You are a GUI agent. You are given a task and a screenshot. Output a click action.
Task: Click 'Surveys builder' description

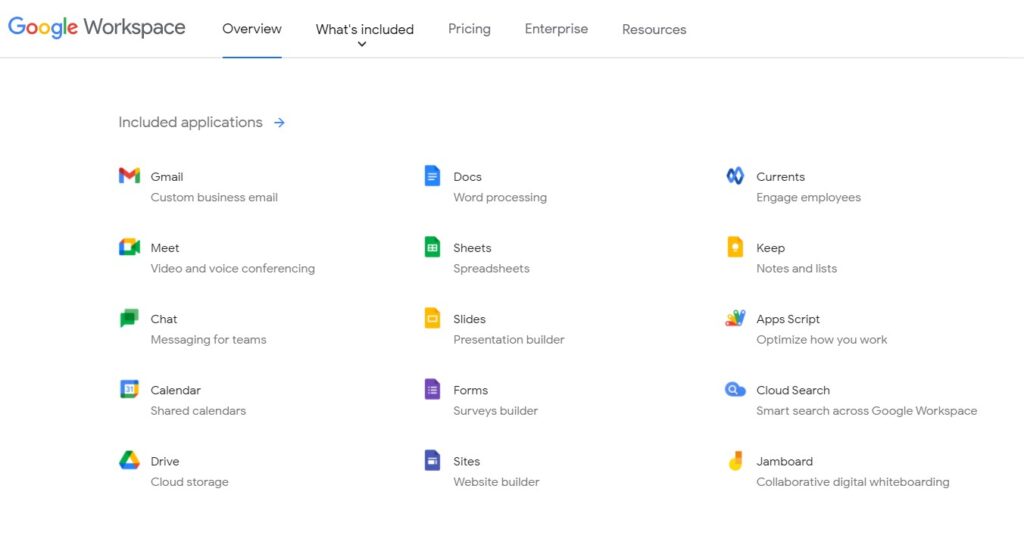496,411
